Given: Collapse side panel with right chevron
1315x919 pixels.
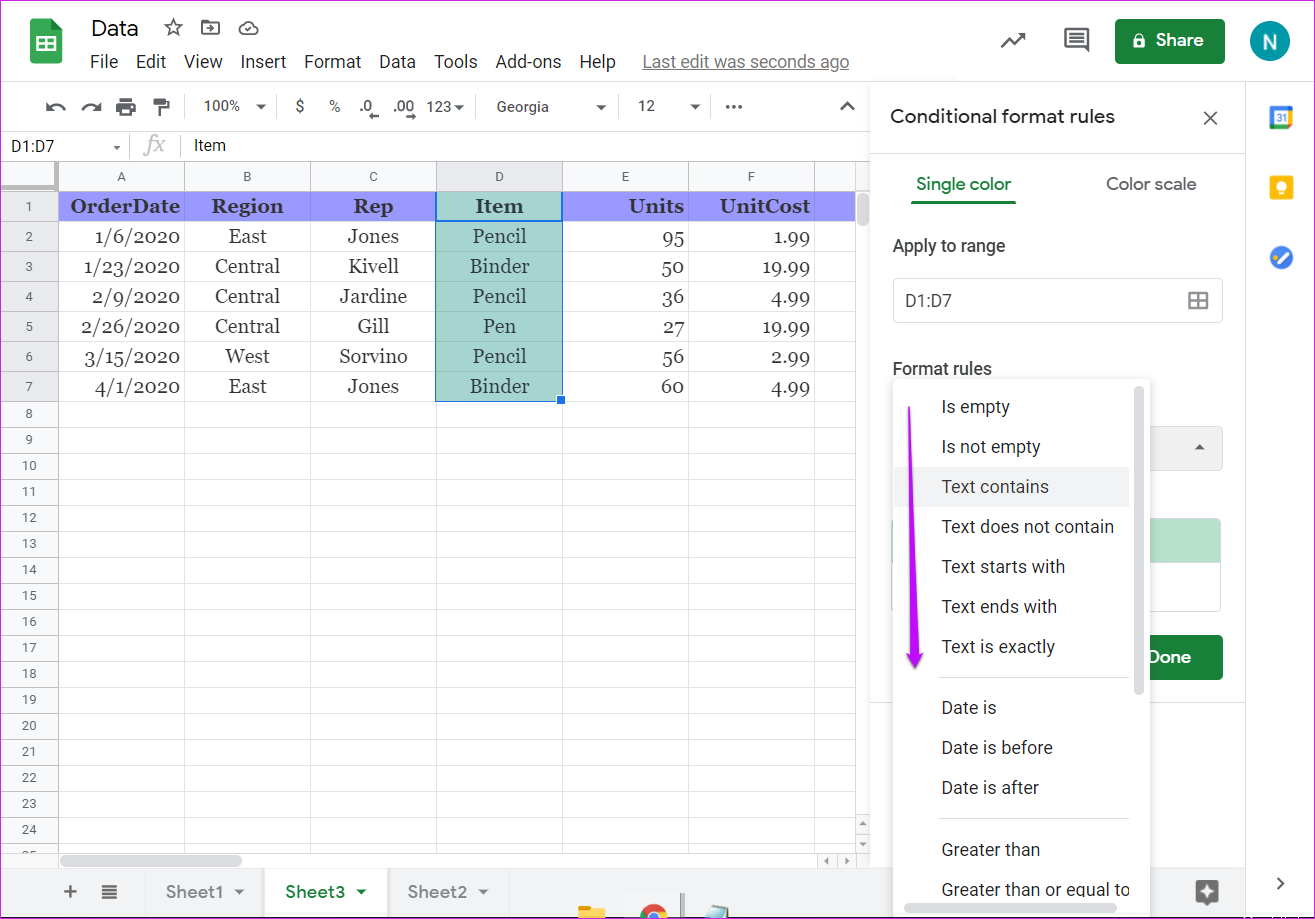Looking at the screenshot, I should [1280, 883].
